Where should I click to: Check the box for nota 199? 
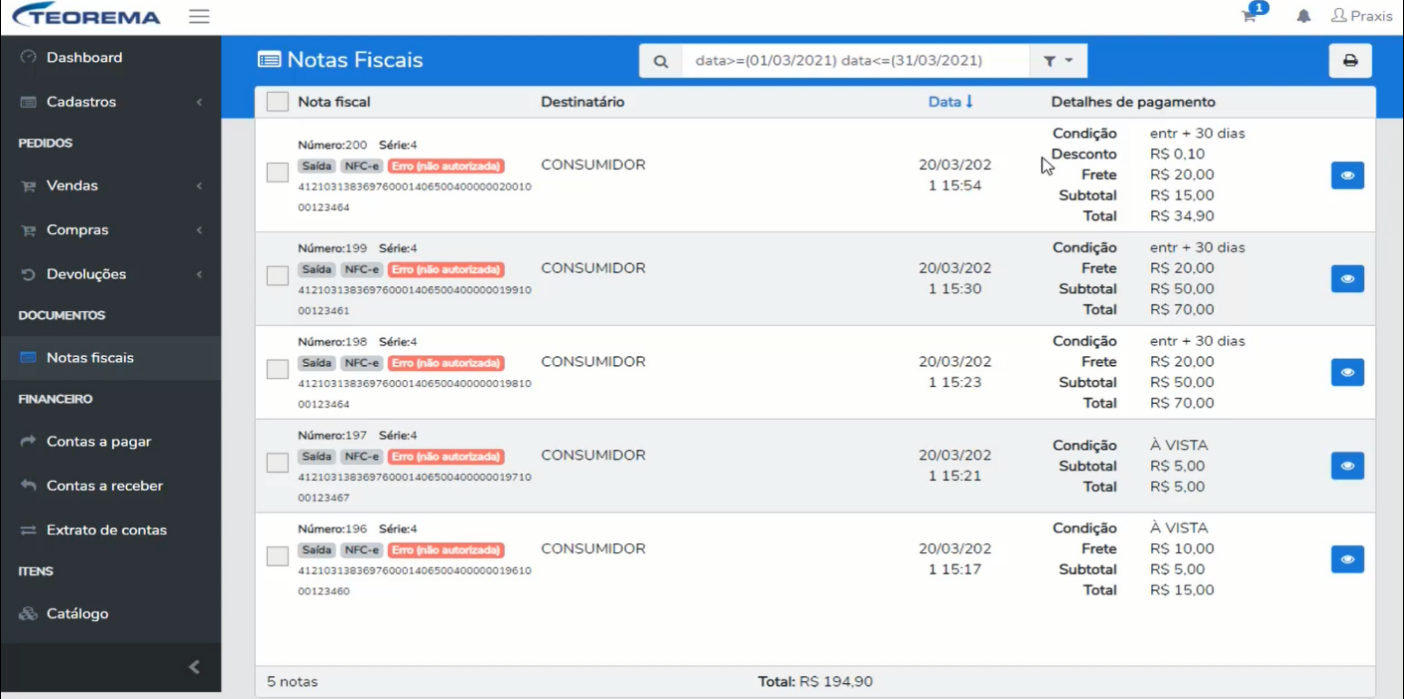(x=278, y=276)
